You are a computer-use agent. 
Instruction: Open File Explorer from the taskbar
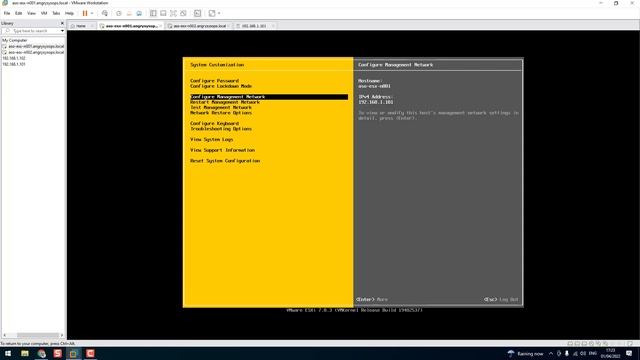click(25, 353)
